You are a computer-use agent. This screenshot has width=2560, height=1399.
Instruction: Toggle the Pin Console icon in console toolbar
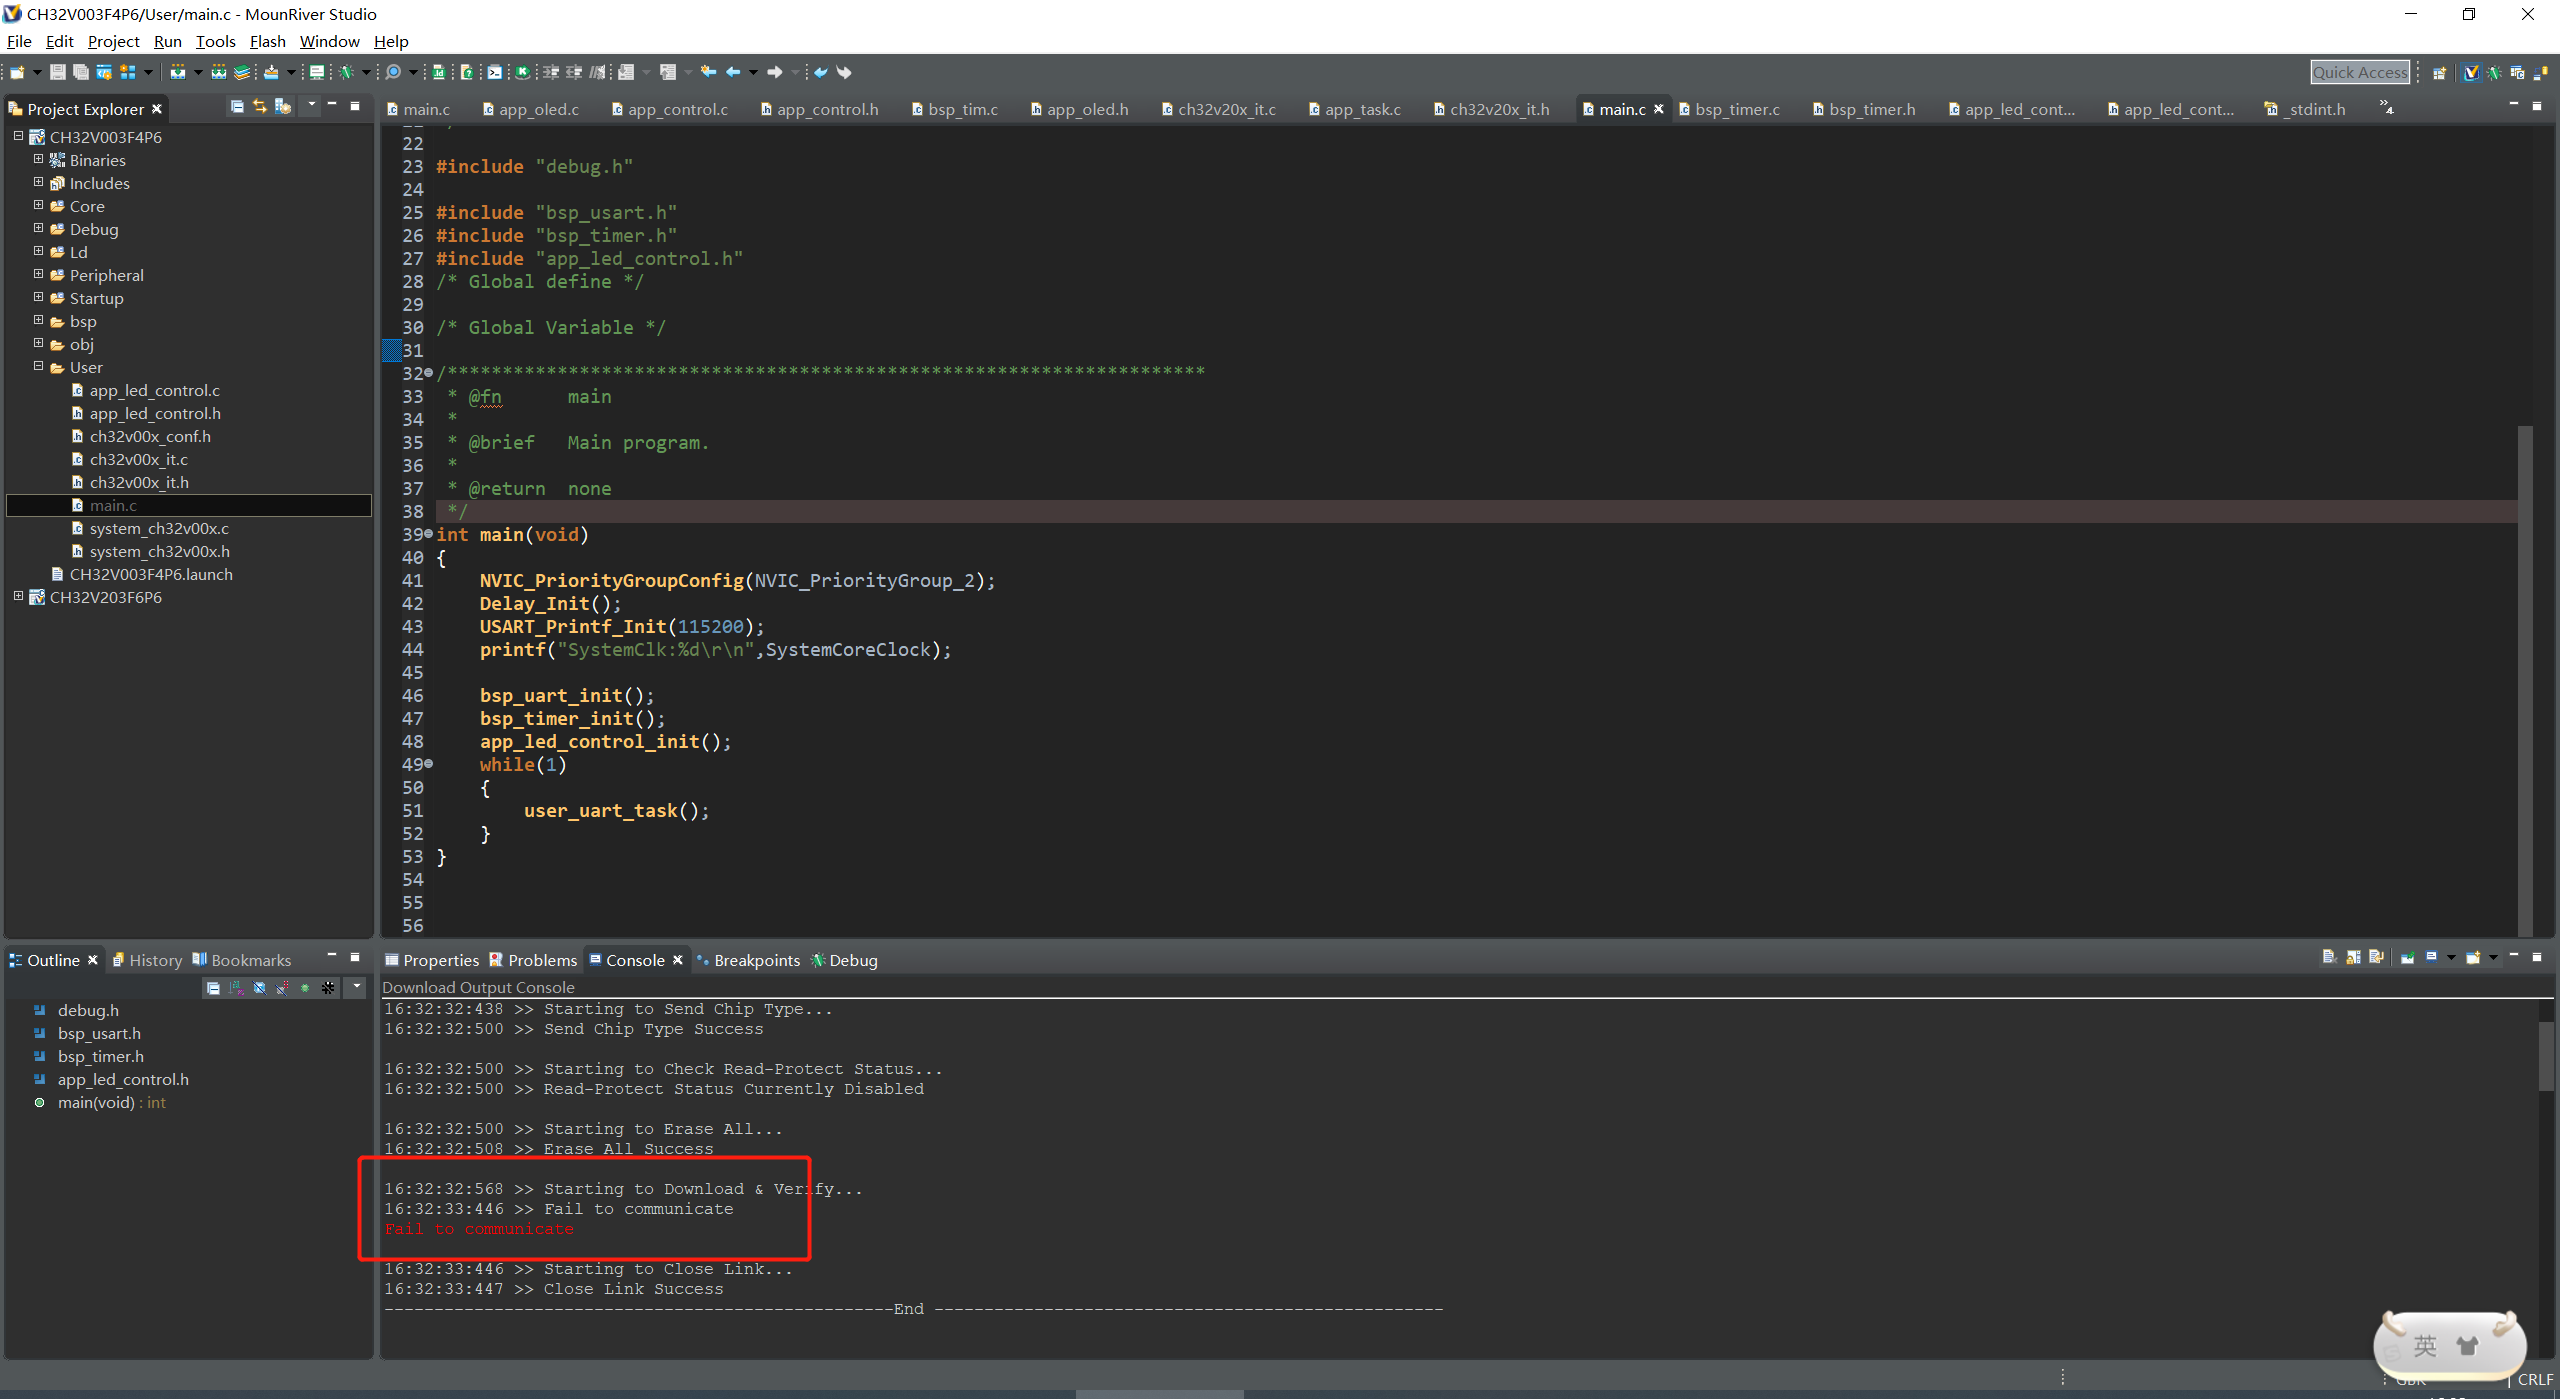(2407, 957)
